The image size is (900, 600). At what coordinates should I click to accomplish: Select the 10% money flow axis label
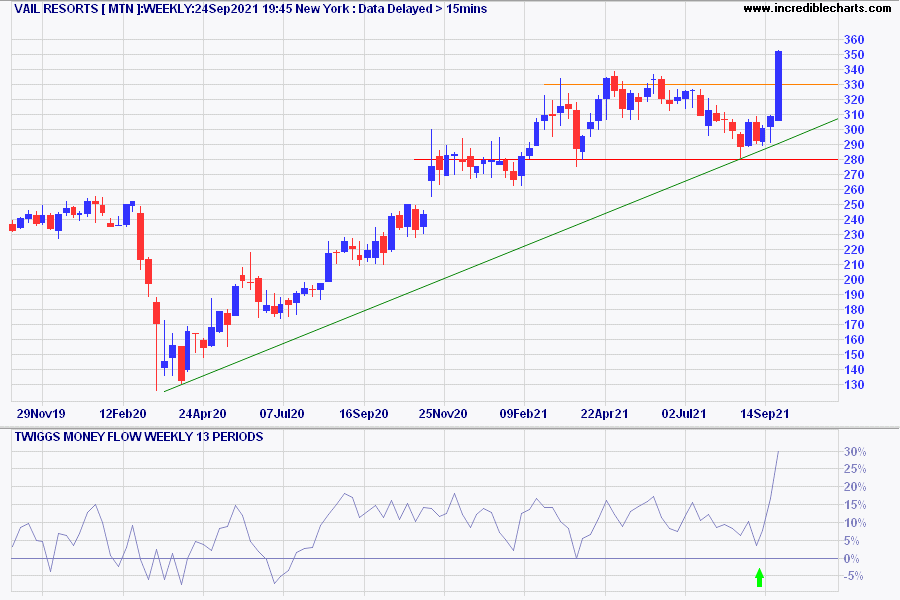855,523
